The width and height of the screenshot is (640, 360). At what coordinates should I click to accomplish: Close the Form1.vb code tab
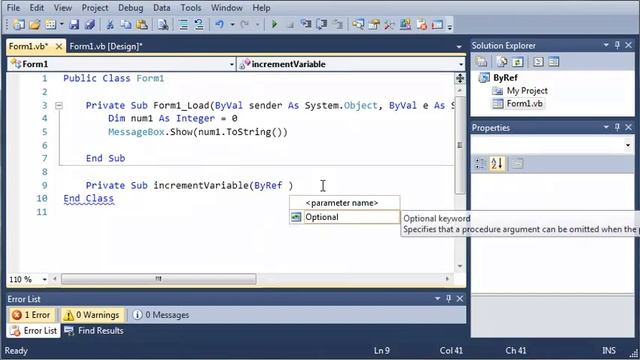[59, 47]
